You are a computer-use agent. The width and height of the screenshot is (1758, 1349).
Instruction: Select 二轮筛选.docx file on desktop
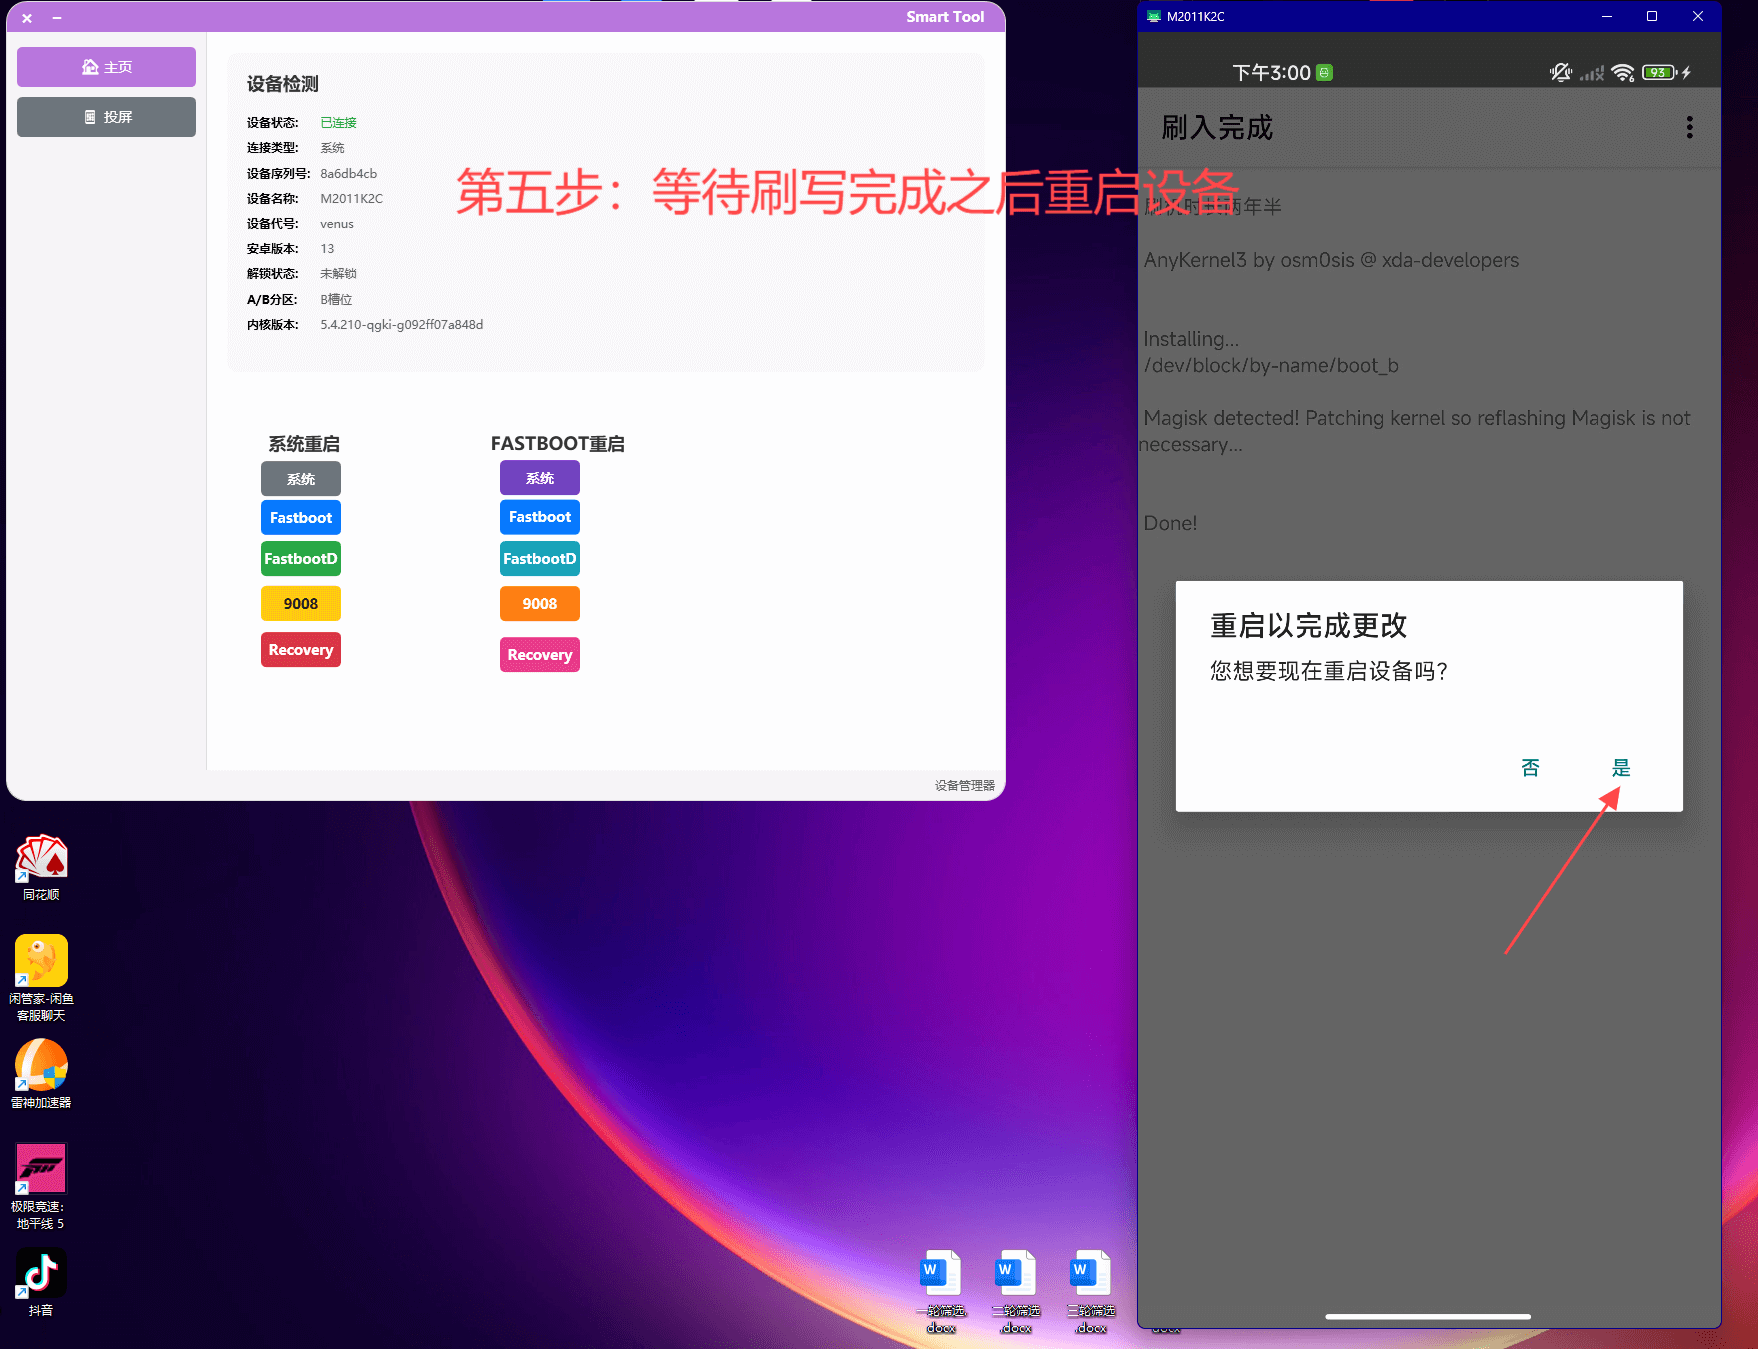click(1016, 1292)
